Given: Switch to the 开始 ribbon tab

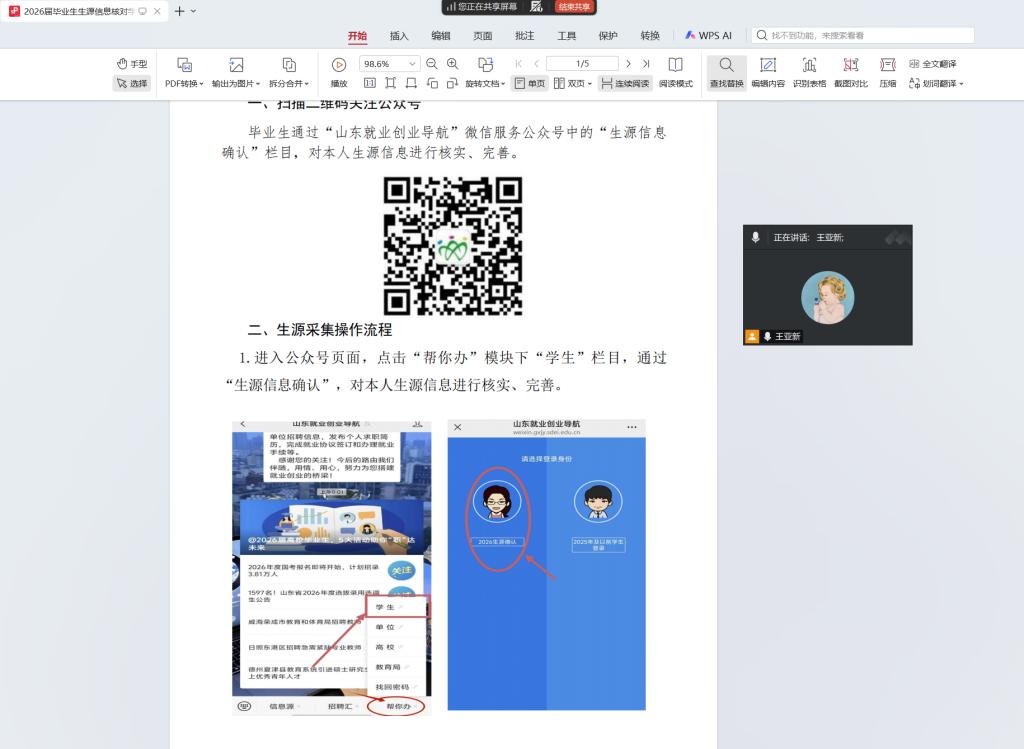Looking at the screenshot, I should (x=357, y=35).
